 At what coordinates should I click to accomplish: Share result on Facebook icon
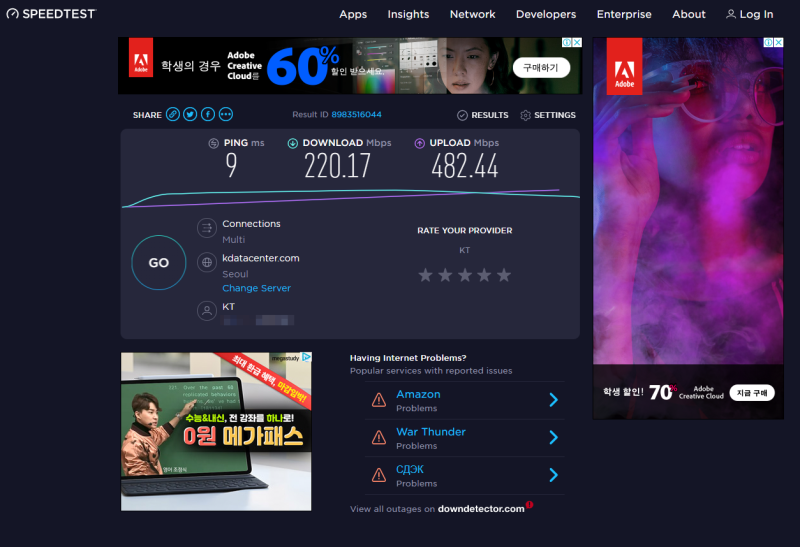tap(208, 114)
